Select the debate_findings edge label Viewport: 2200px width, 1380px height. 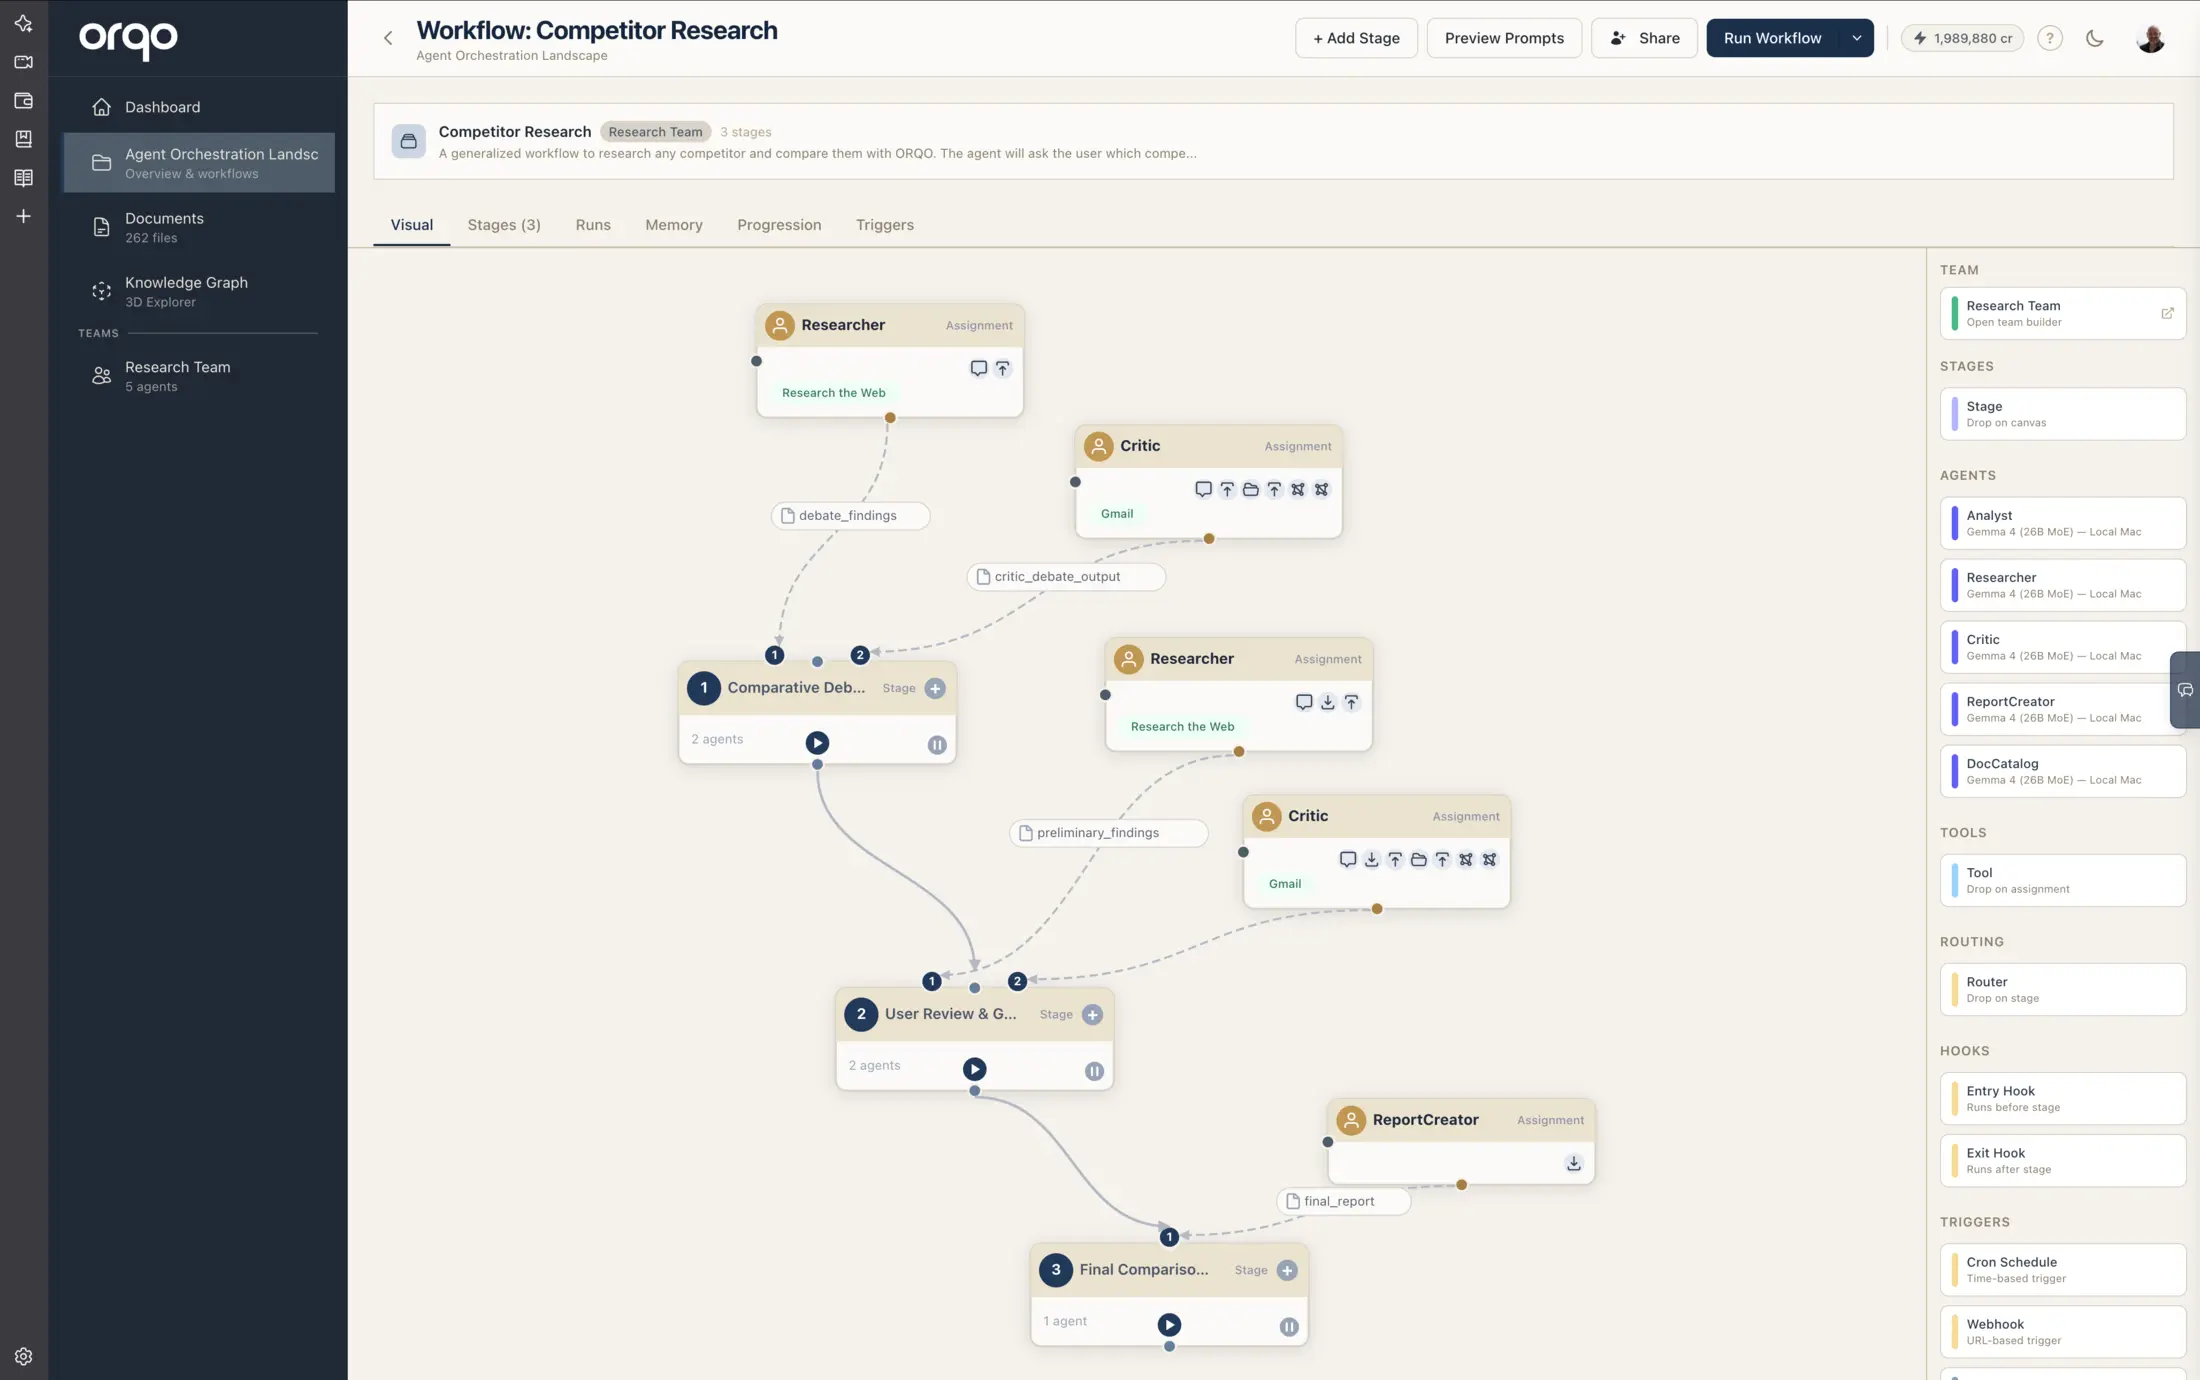(x=850, y=516)
